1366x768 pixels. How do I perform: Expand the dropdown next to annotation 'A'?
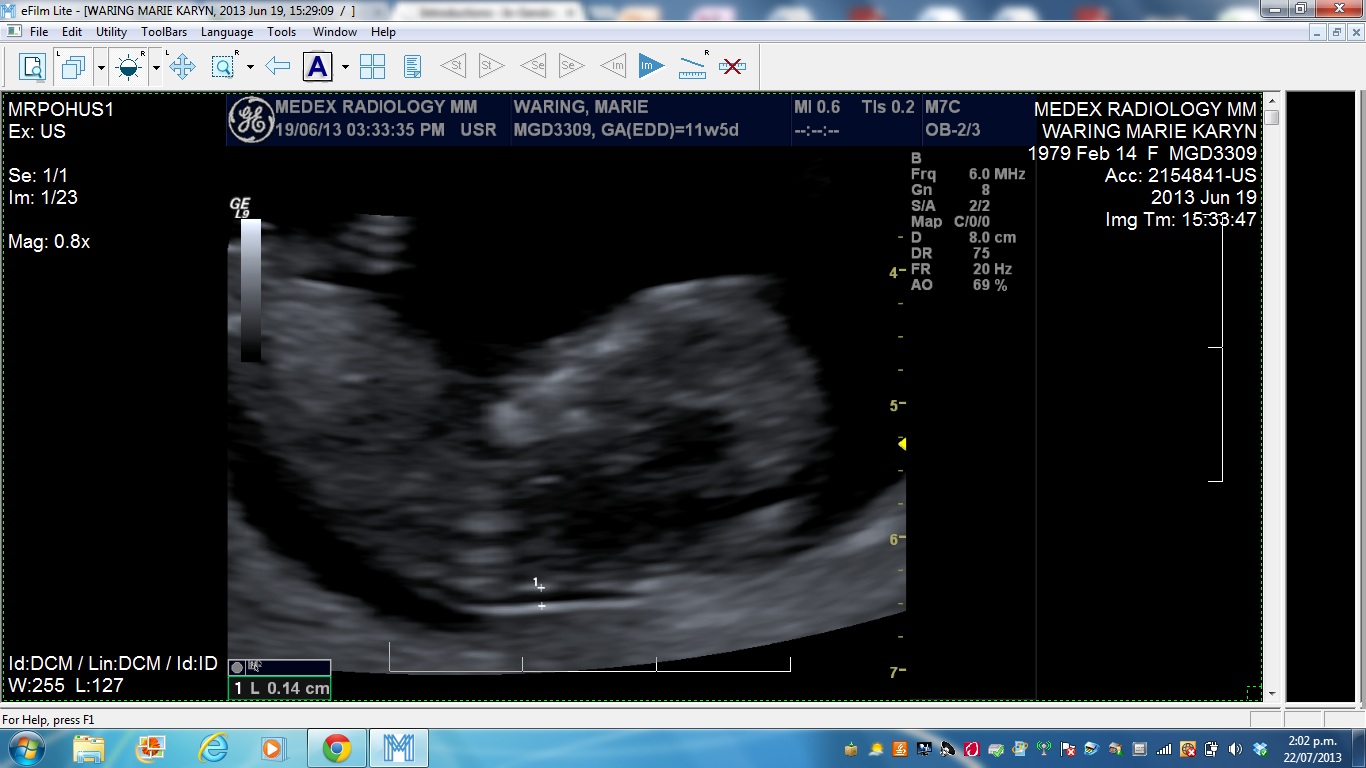tap(345, 67)
